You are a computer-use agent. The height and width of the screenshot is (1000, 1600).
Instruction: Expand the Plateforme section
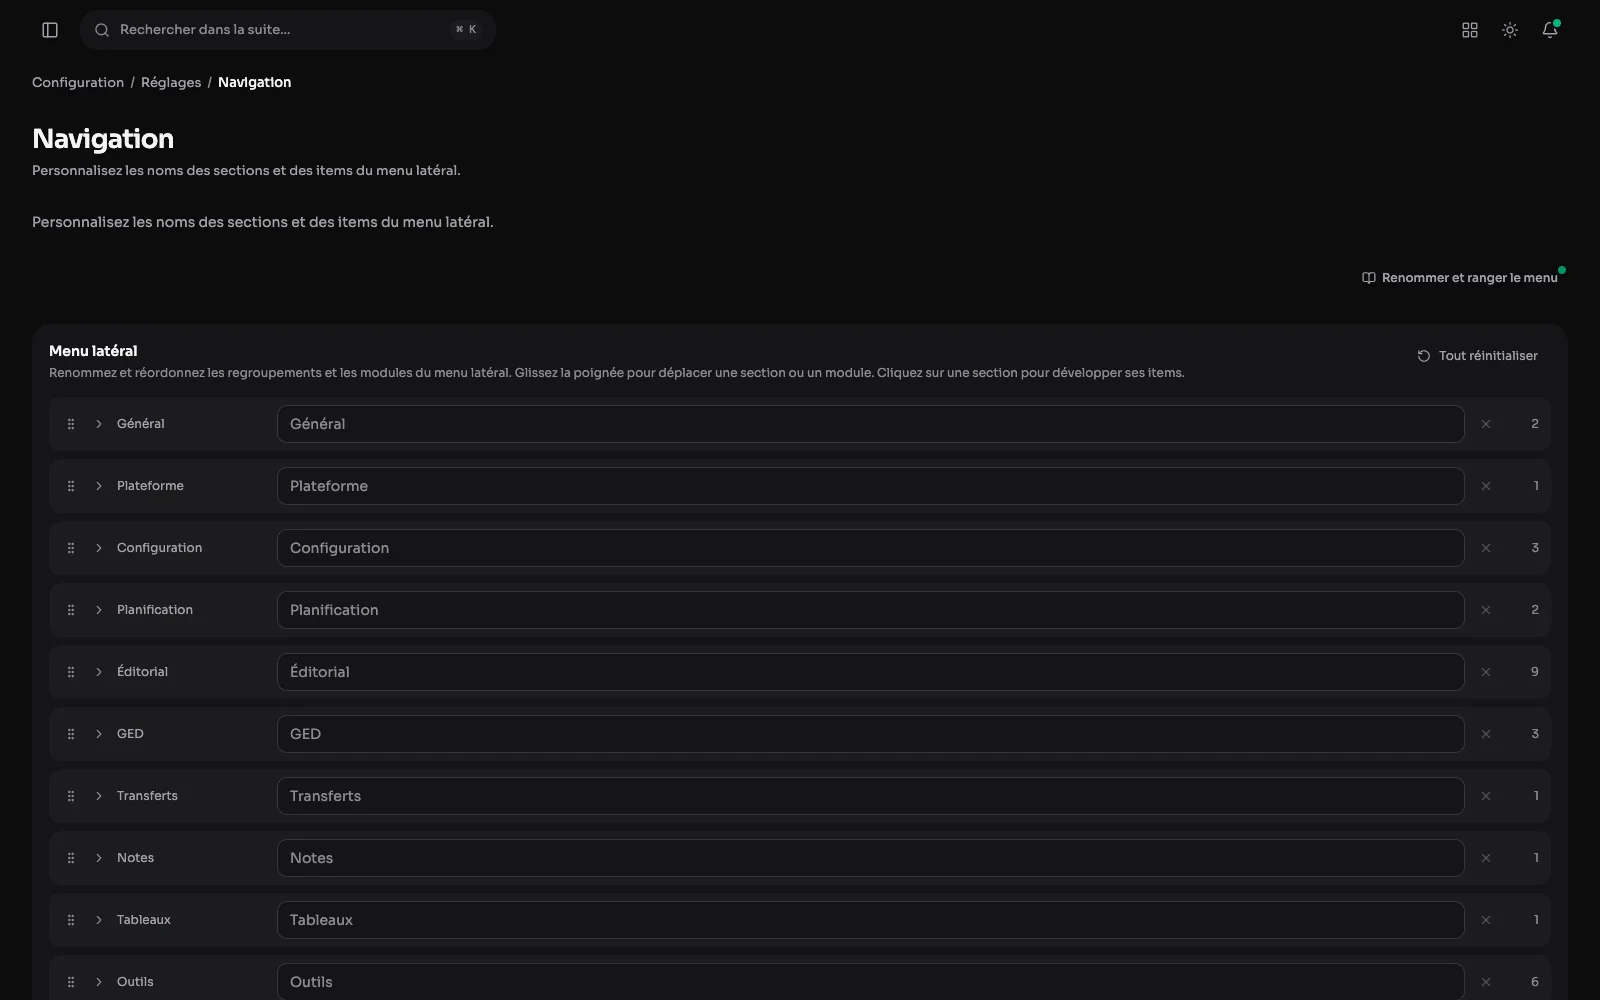pos(99,486)
